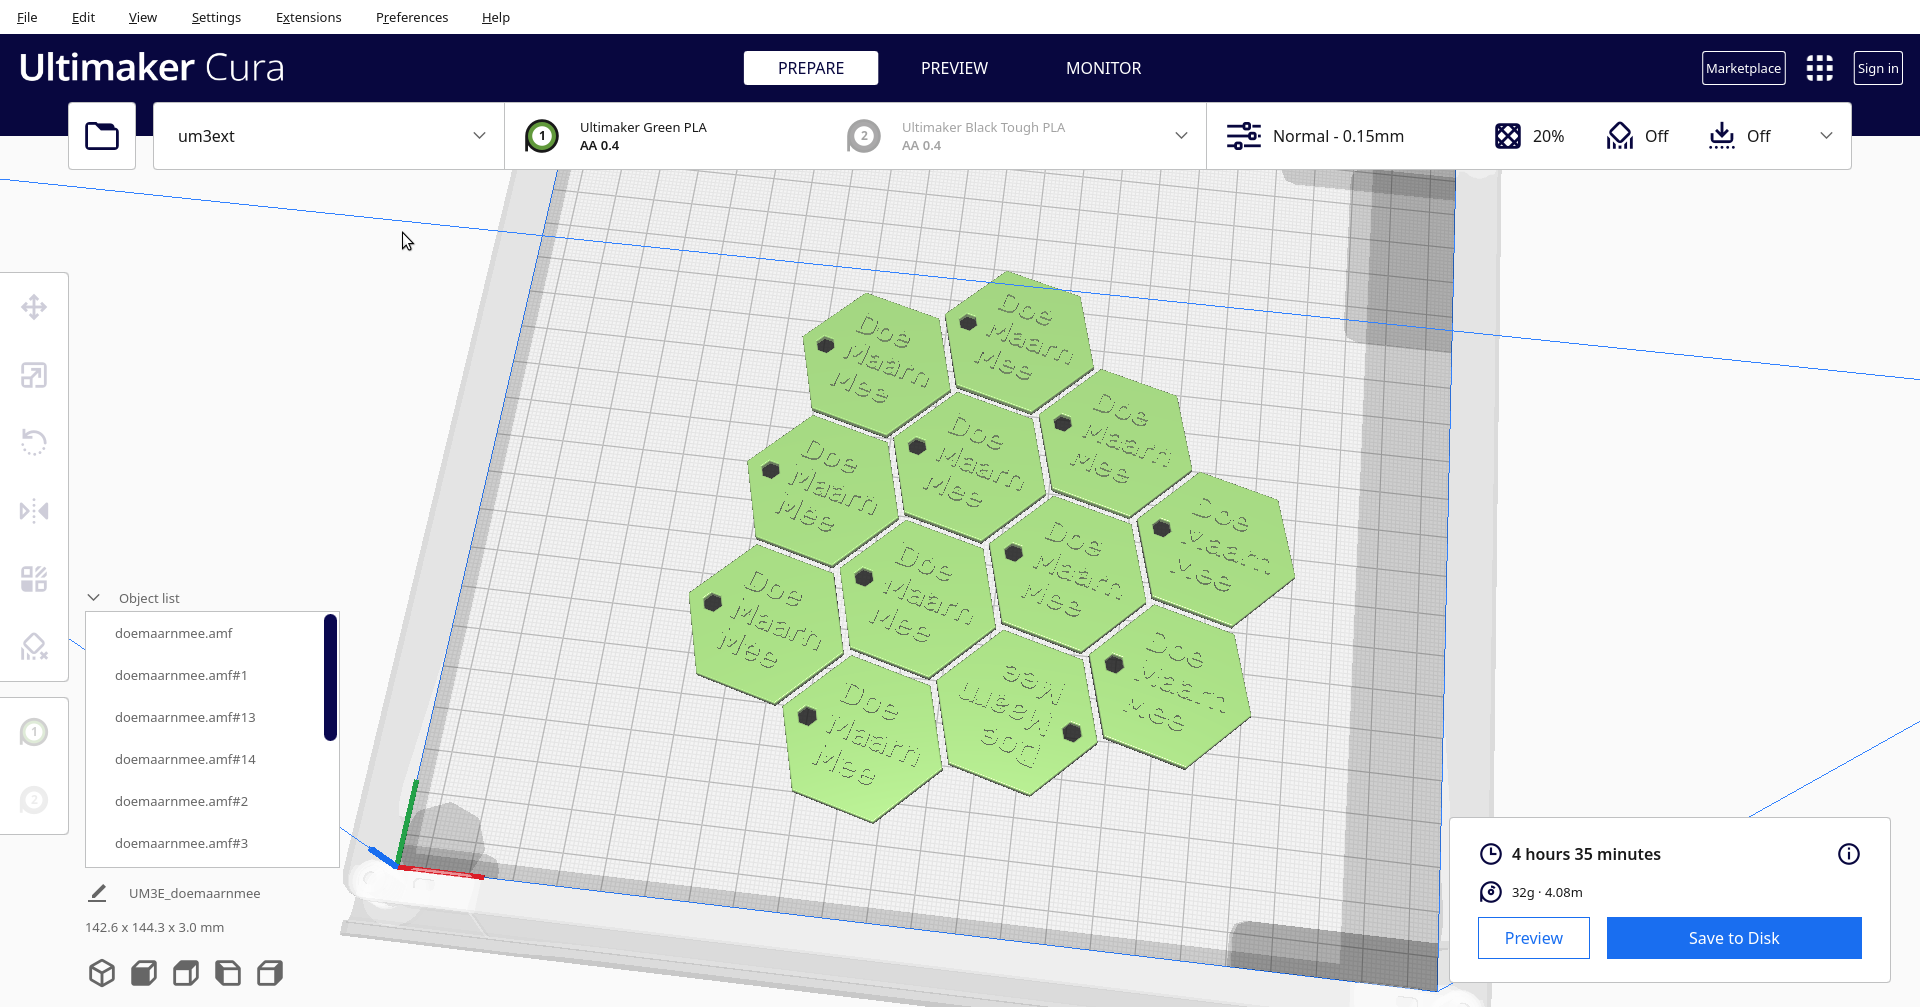Click Save to Disk button
Screen dimensions: 1920x1007
pos(1734,938)
